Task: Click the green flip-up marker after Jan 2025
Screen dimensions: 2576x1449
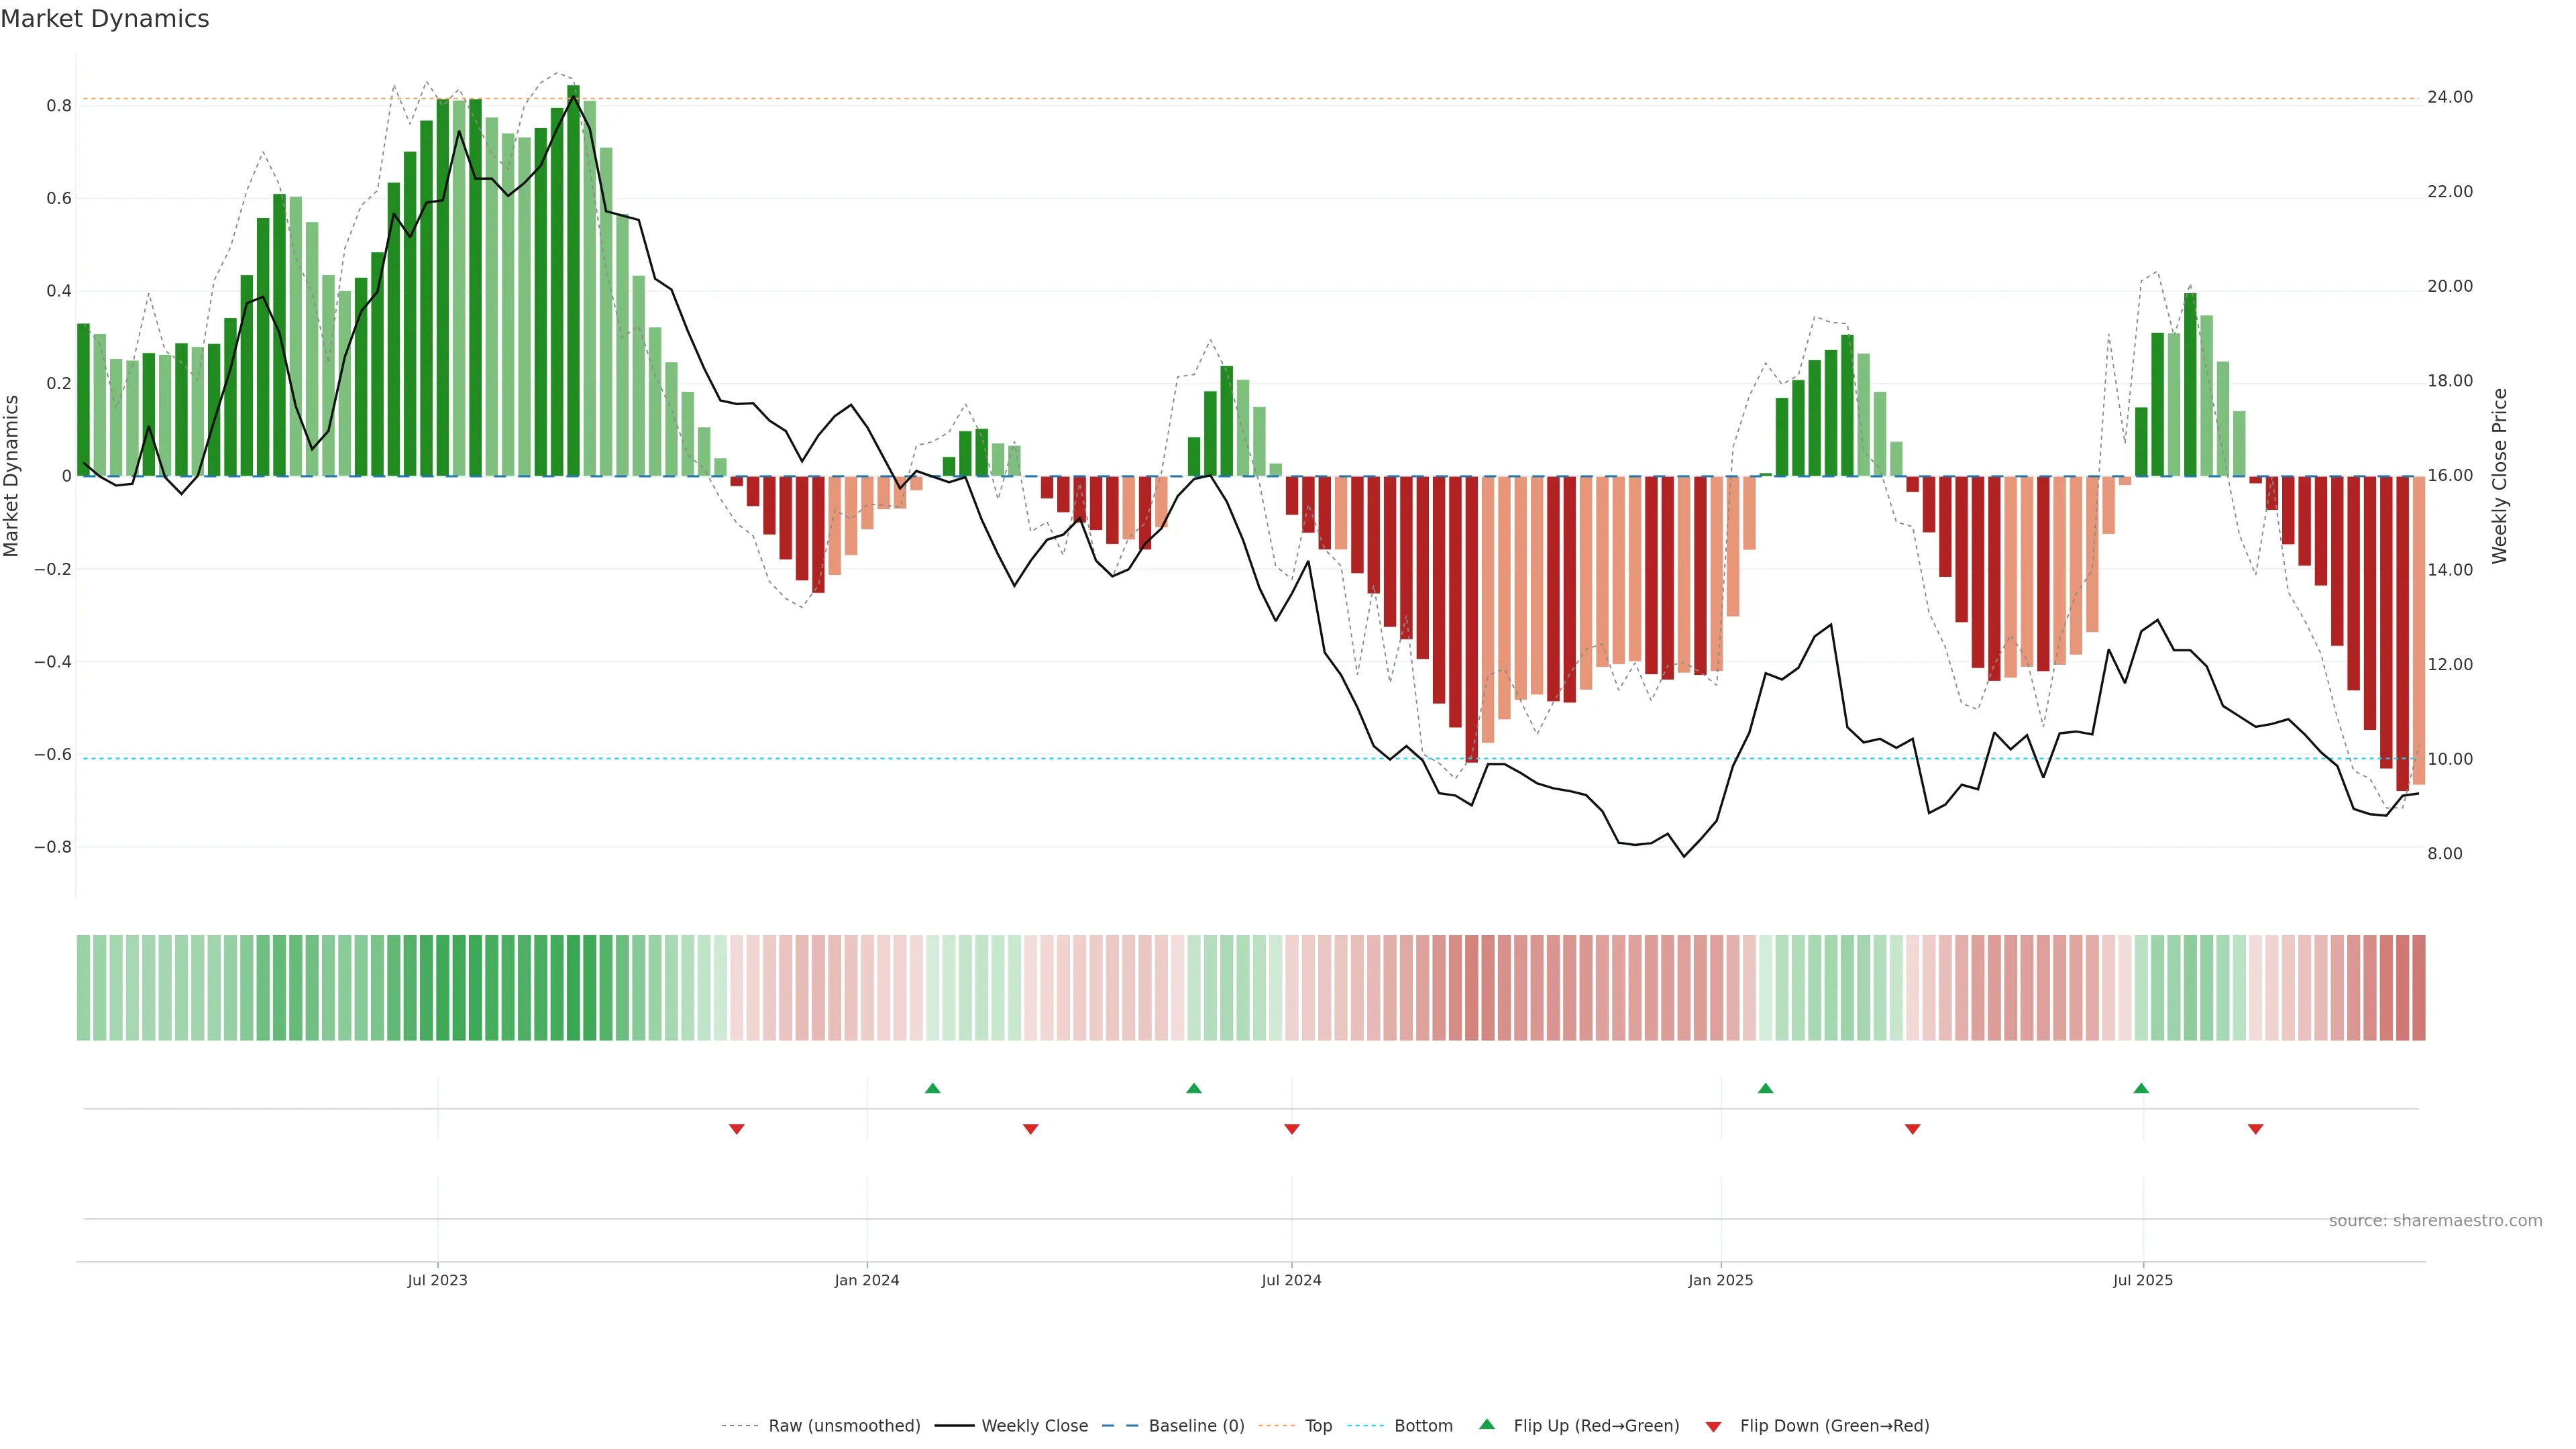Action: tap(1765, 1088)
